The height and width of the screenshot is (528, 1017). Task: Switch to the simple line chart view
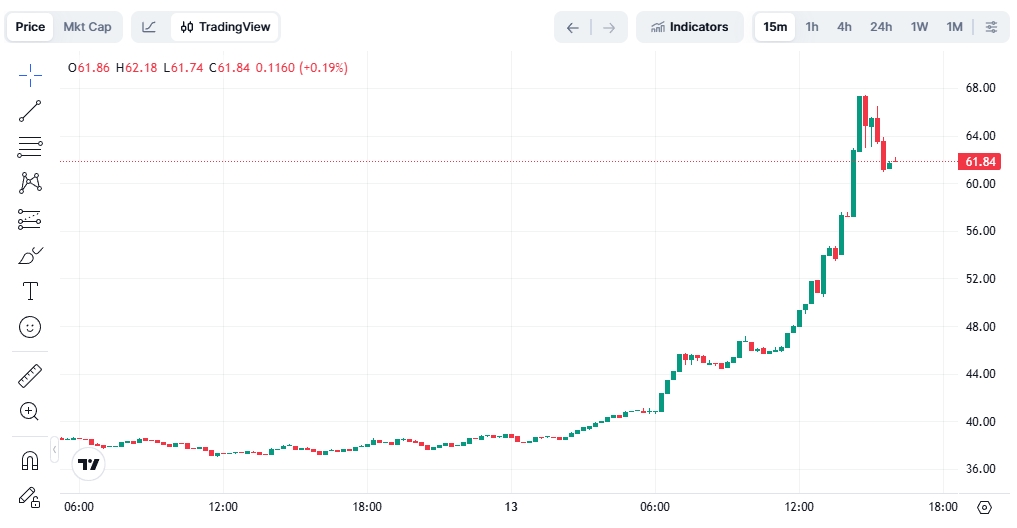[x=149, y=27]
